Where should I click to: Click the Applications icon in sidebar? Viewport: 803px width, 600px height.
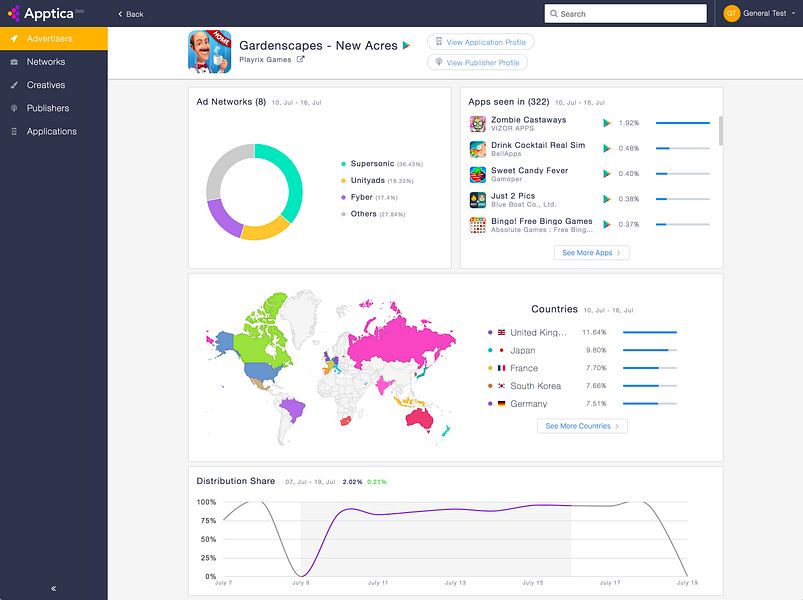coord(14,132)
